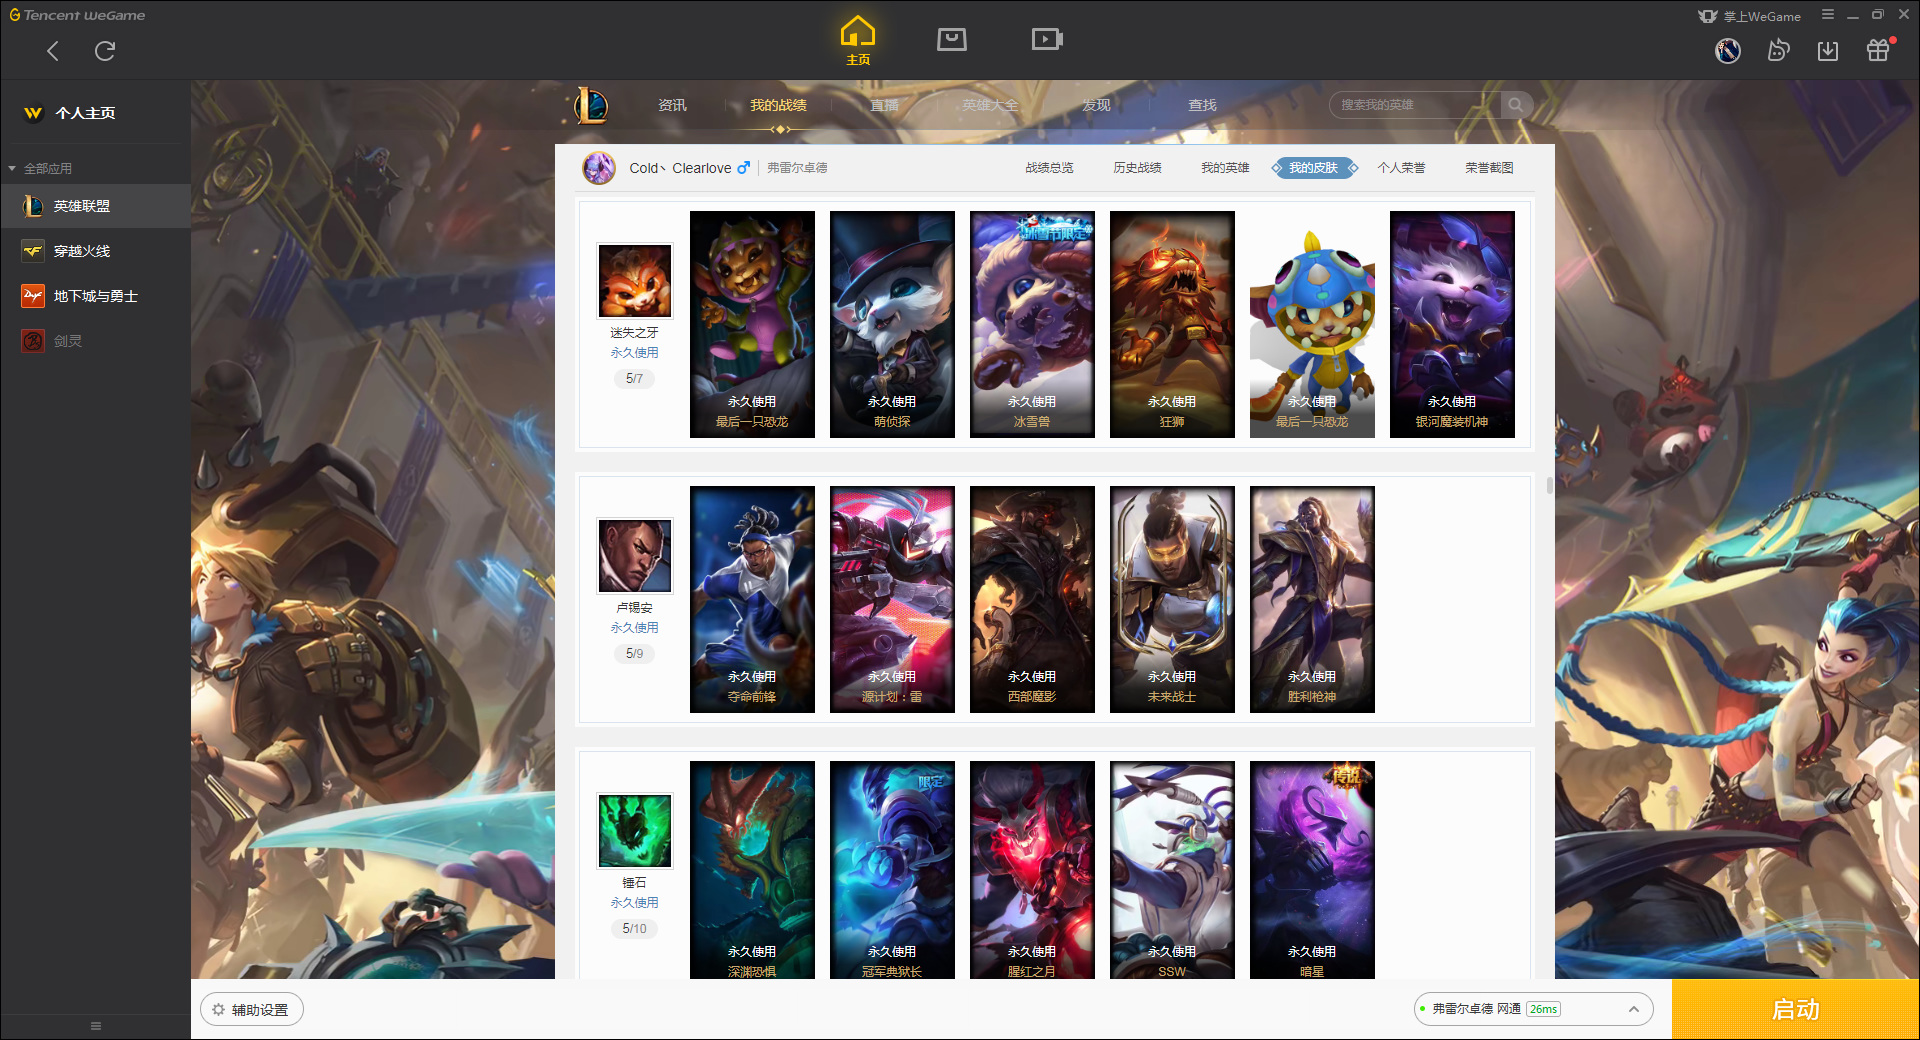Open 辅助设置 settings button
The width and height of the screenshot is (1920, 1040).
click(x=251, y=1010)
